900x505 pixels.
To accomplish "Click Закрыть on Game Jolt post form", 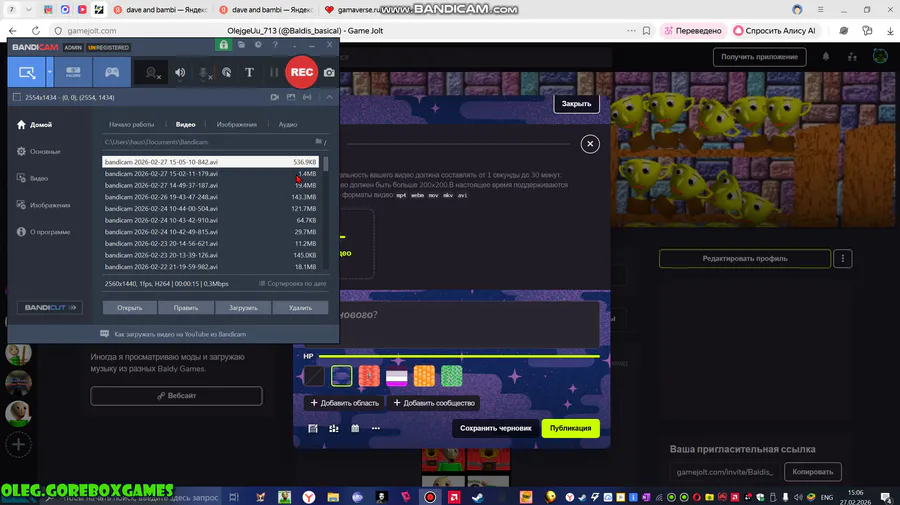I will (576, 104).
